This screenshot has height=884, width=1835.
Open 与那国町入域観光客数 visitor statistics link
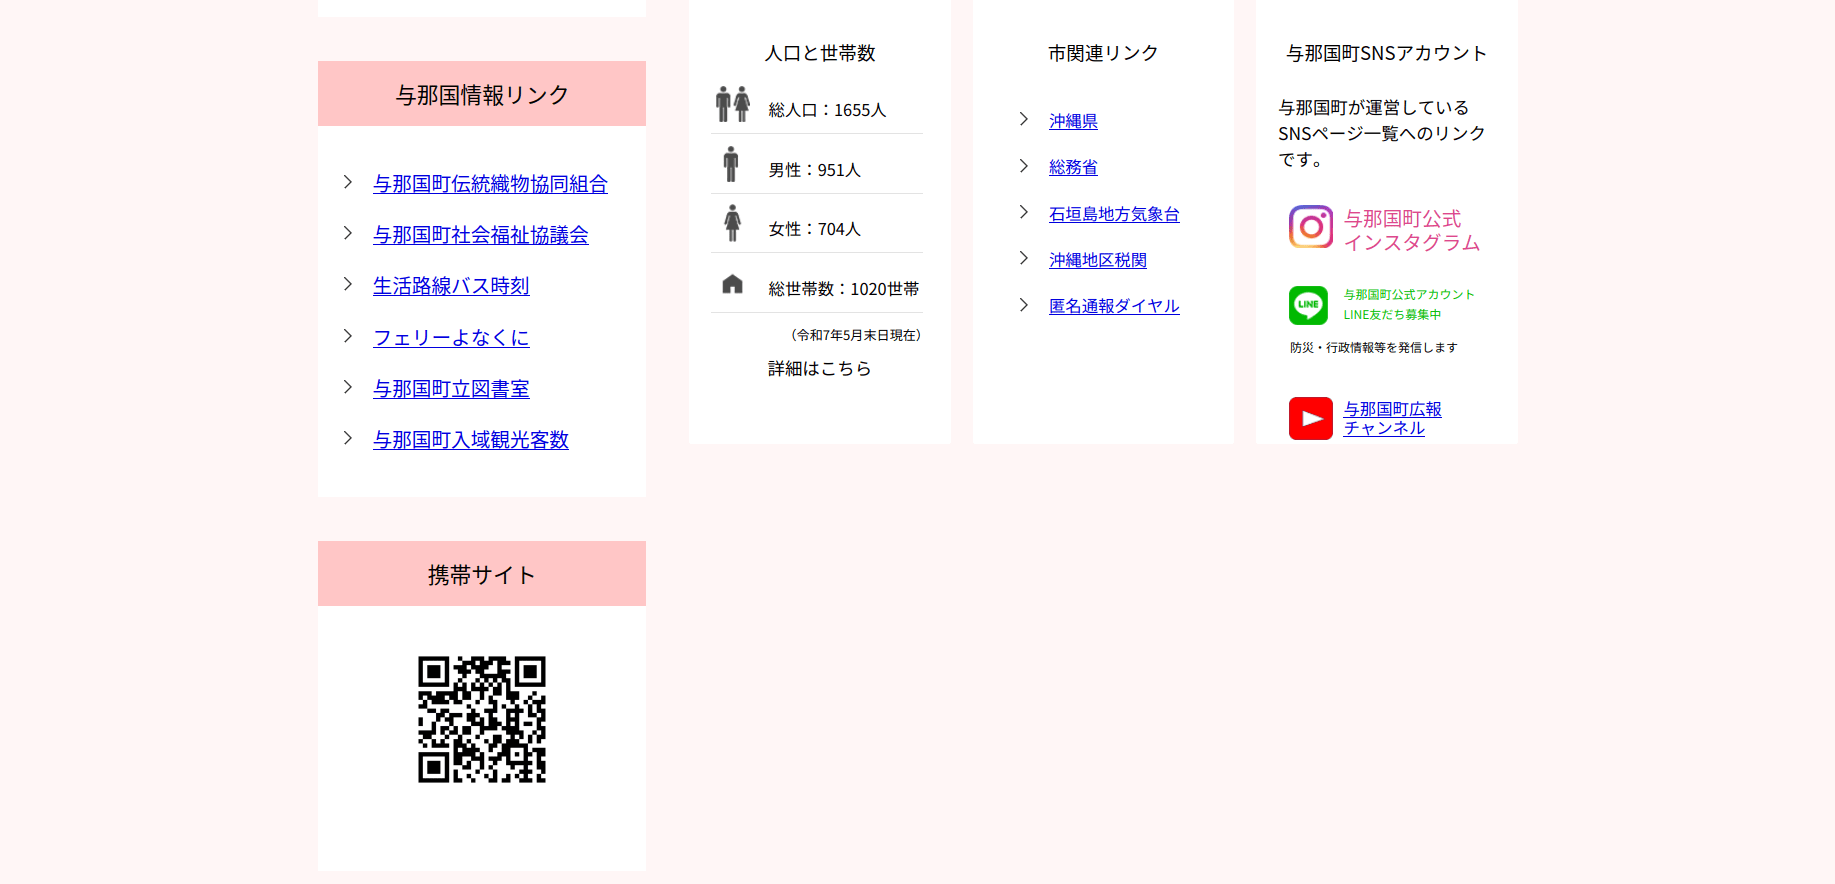pos(470,440)
